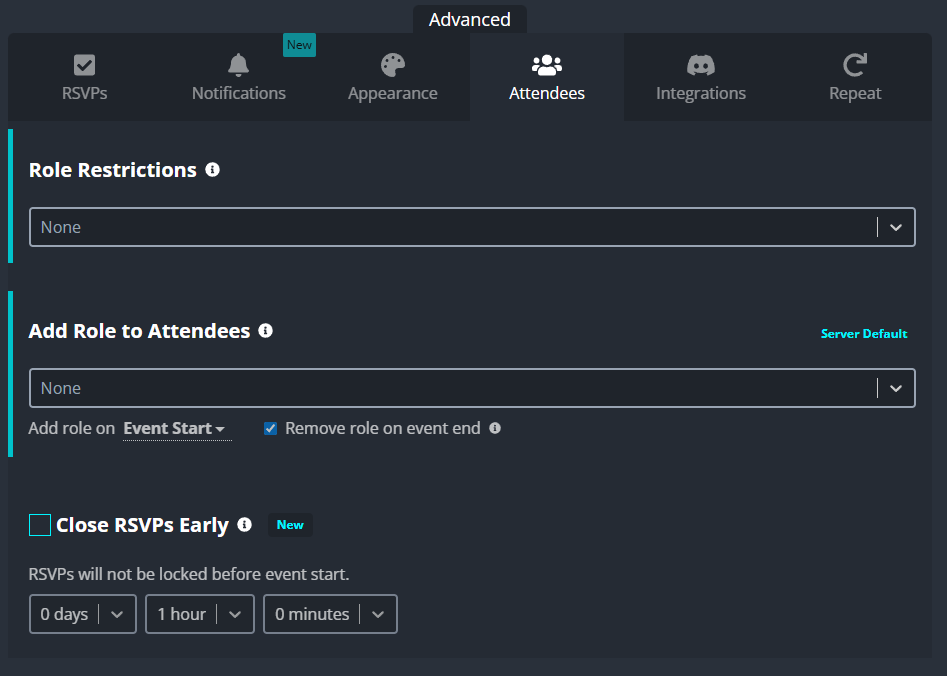This screenshot has width=947, height=676.
Task: Click the Integrations Discord logo icon
Action: (701, 65)
